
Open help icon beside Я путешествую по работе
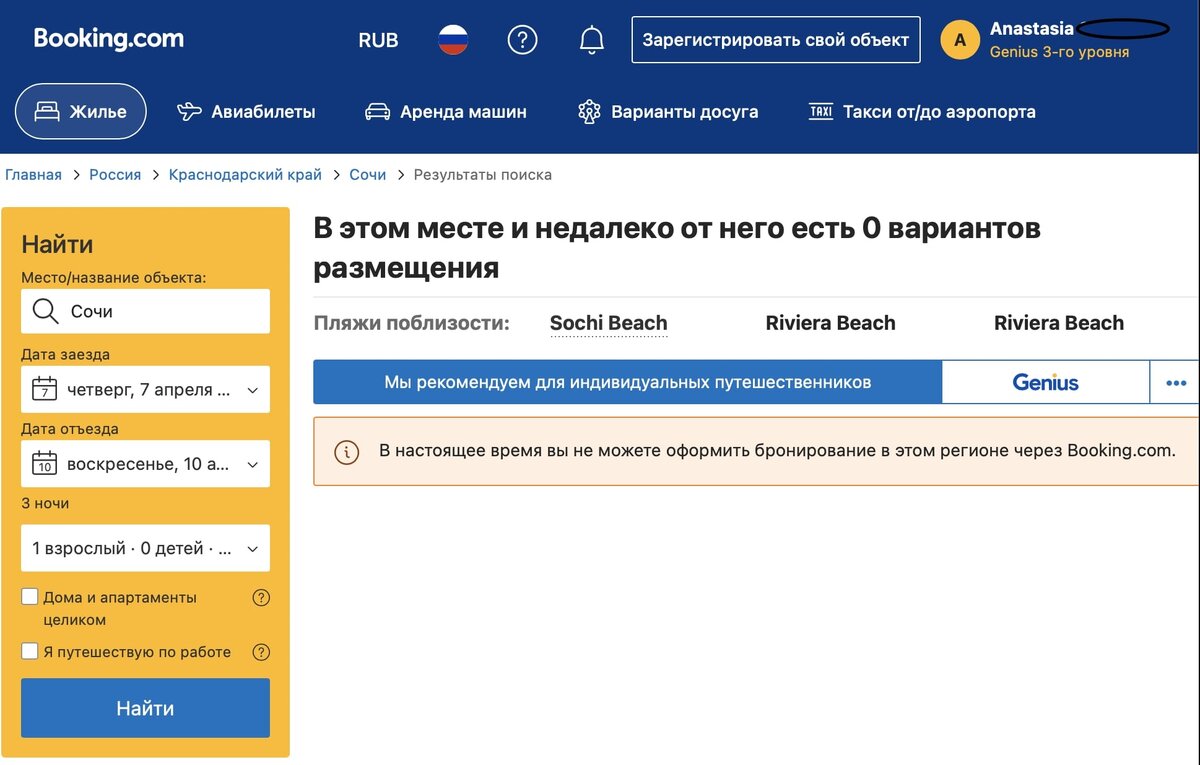point(261,652)
